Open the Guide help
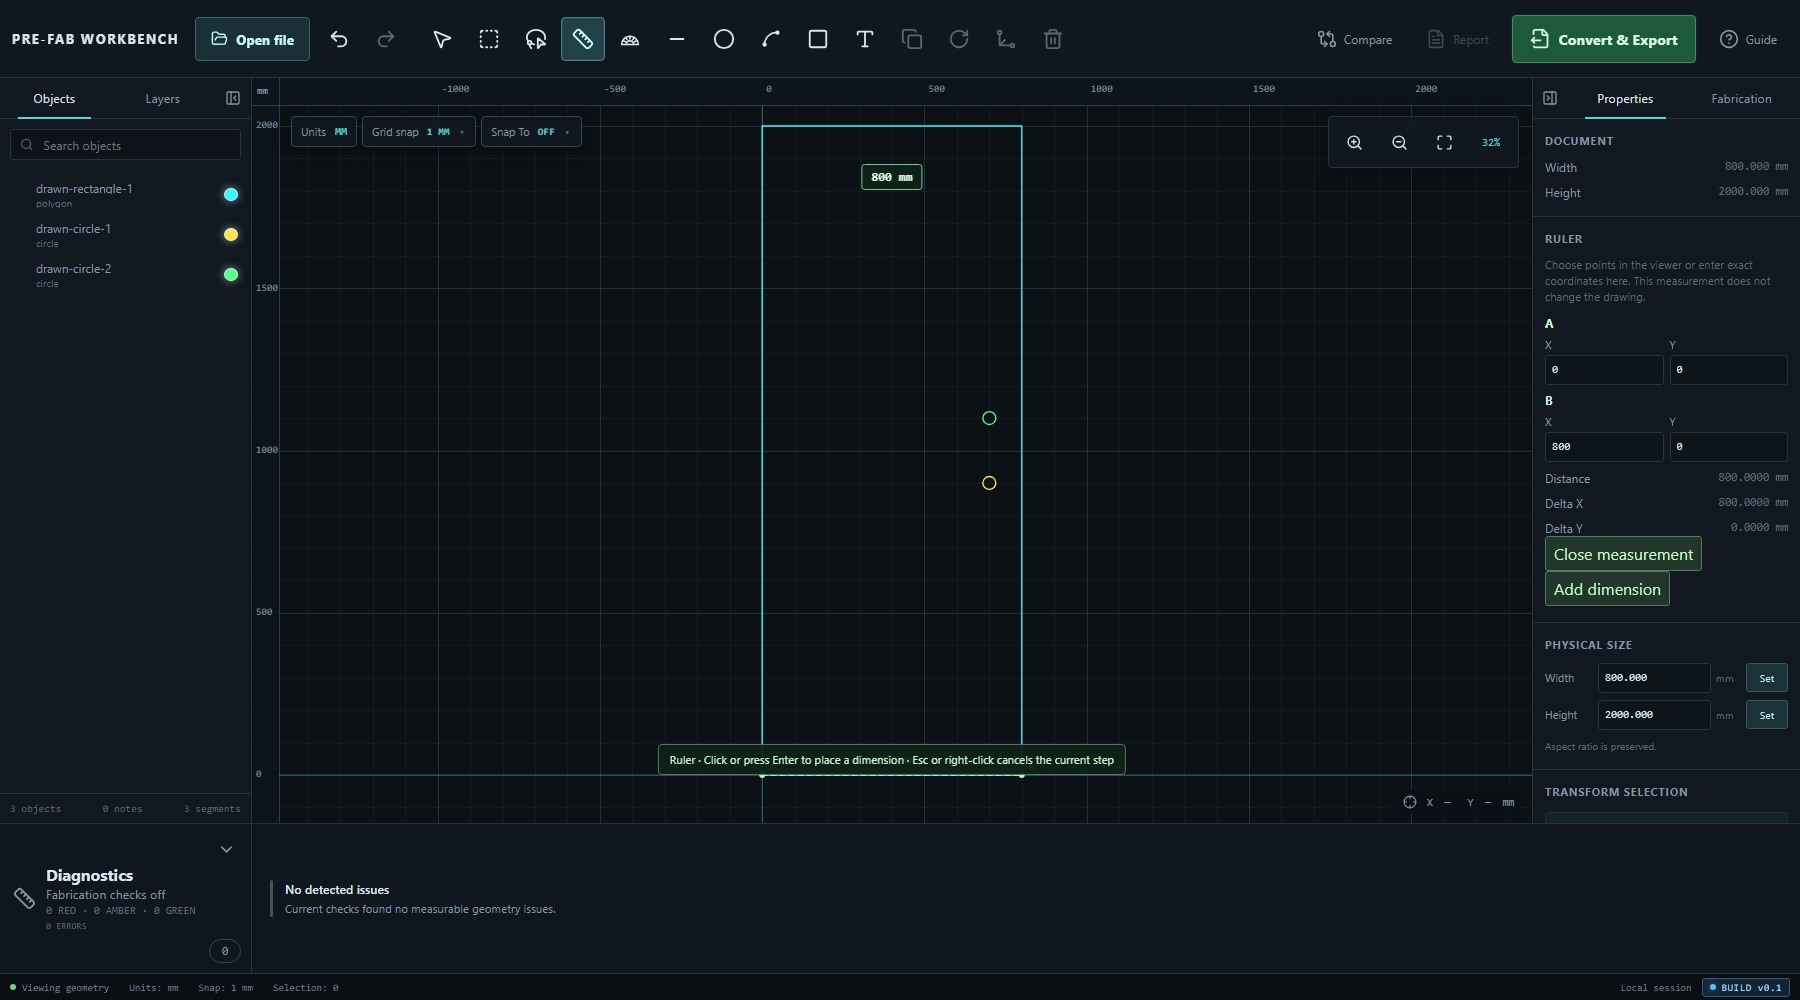Screen dimensions: 1800x1000 pyautogui.click(x=1748, y=39)
